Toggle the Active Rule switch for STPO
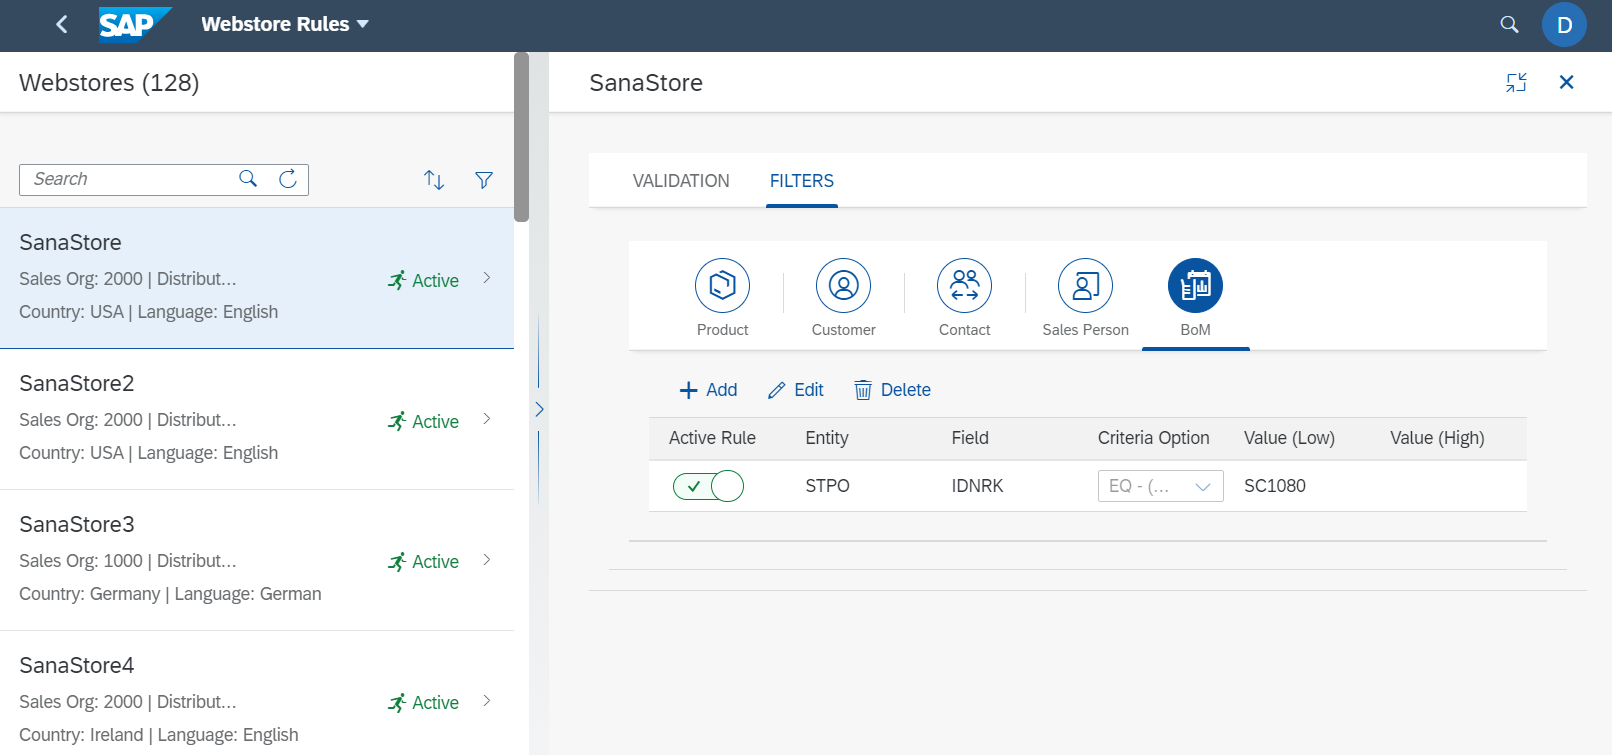 (x=708, y=486)
